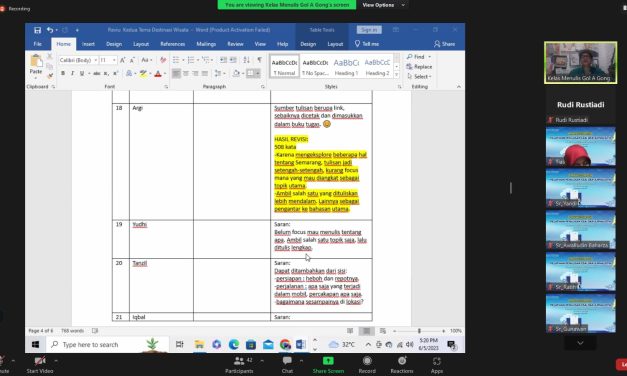The image size is (627, 376).
Task: Open the font size dropdown
Action: (114, 60)
